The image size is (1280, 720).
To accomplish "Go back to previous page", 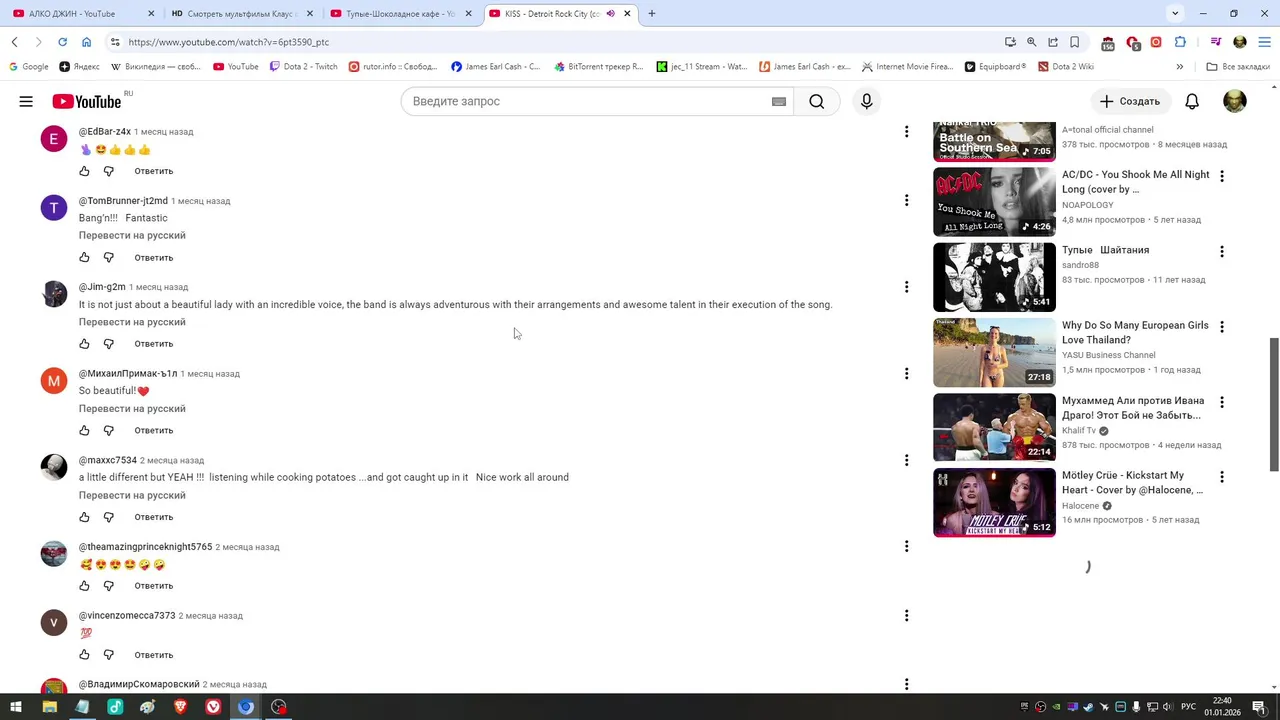I will coord(14,42).
